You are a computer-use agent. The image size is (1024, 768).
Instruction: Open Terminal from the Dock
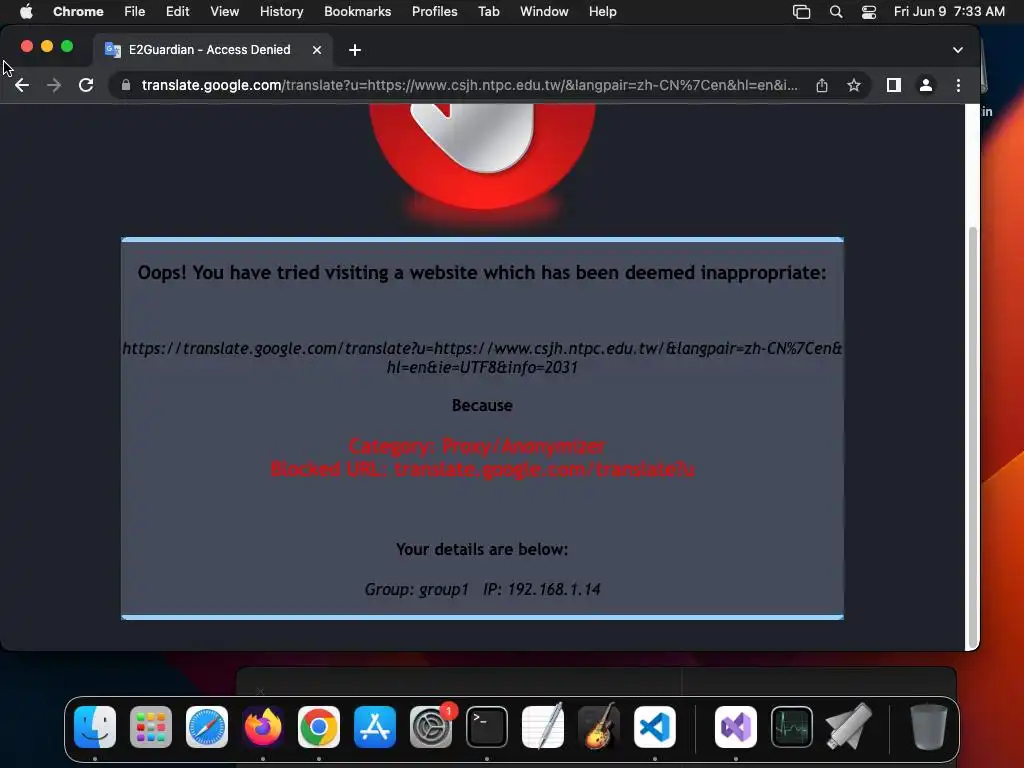(x=487, y=727)
